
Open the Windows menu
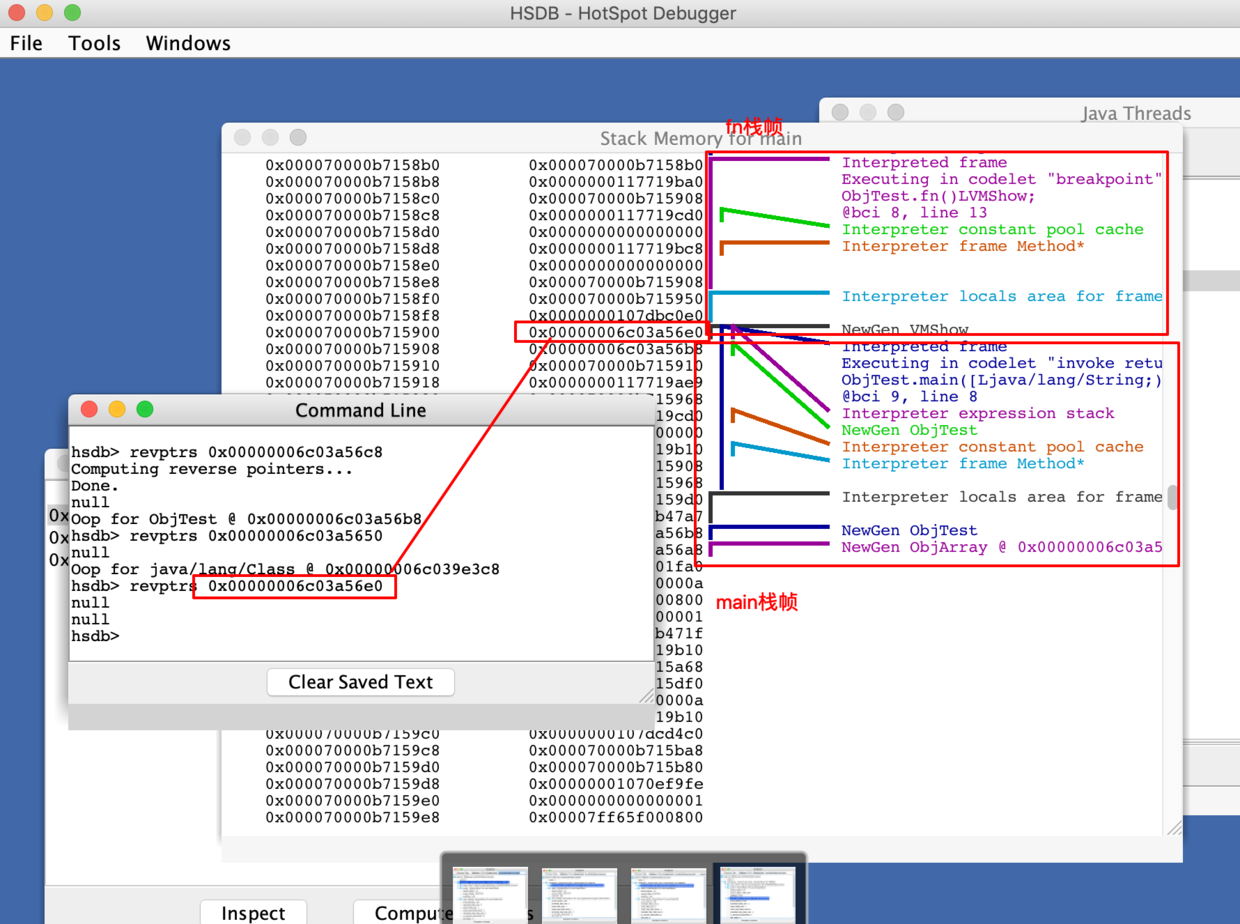click(188, 43)
